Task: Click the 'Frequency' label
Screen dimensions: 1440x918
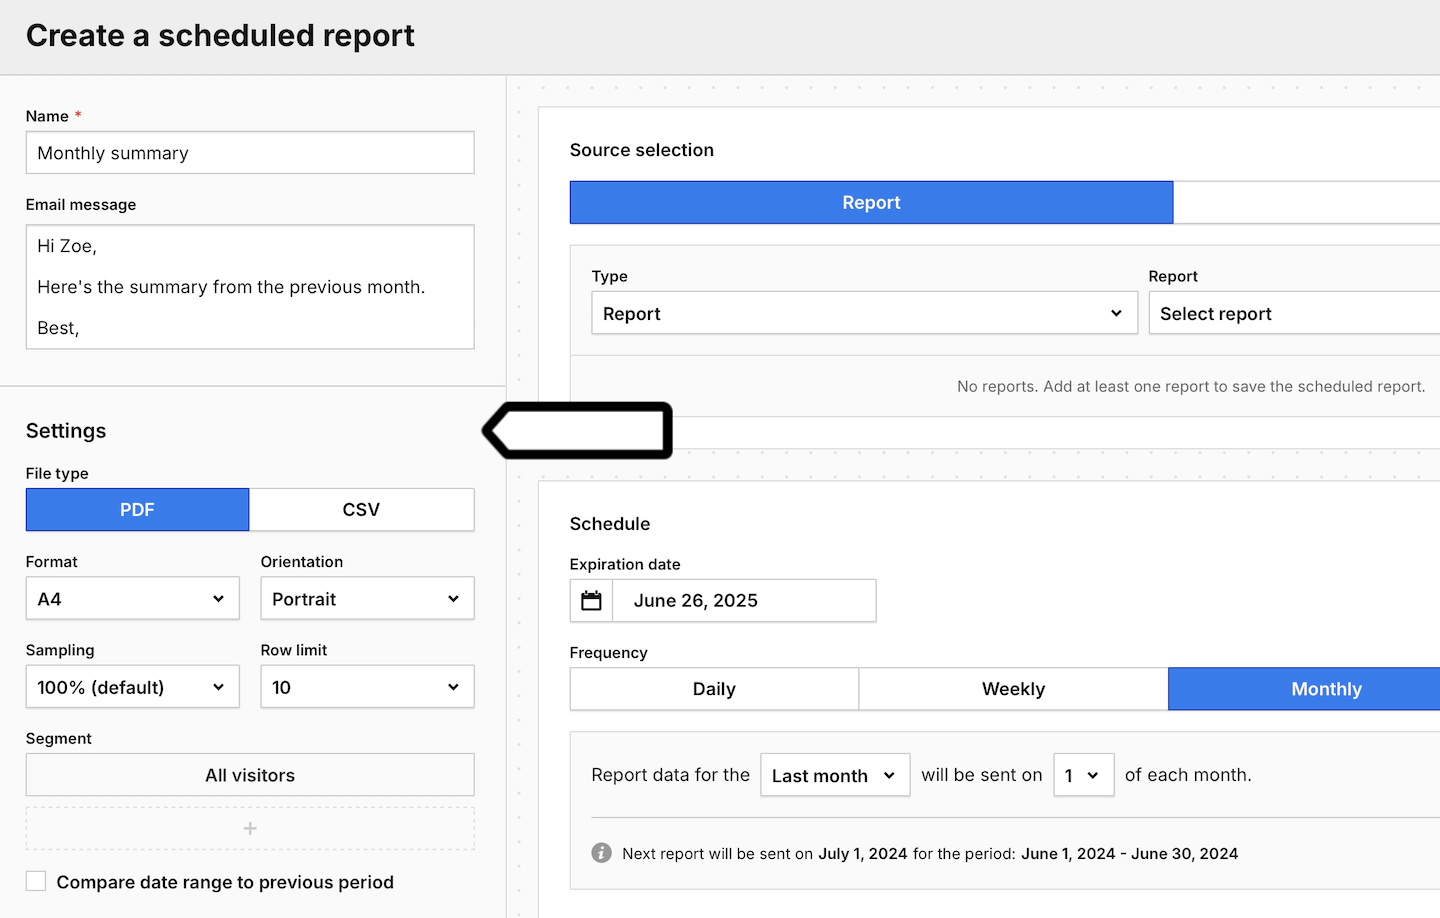Action: 609,652
